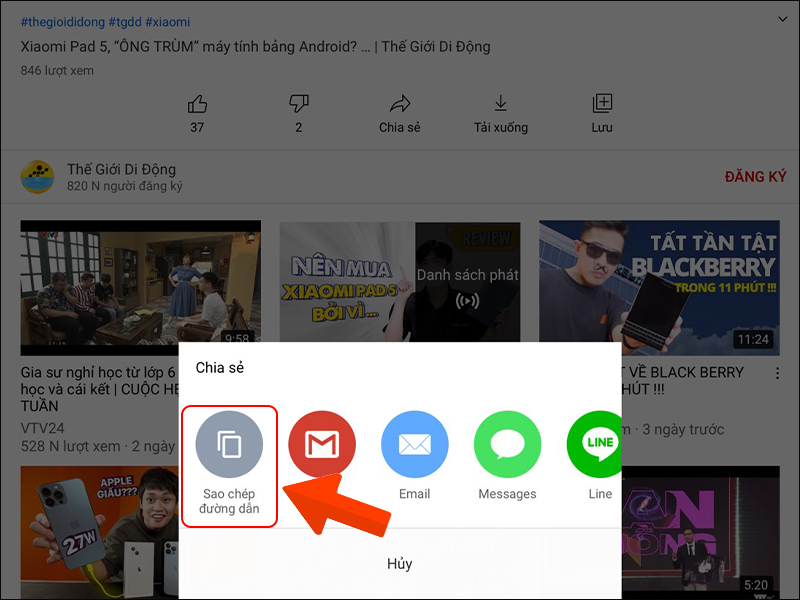Share via the Gmail icon

(x=322, y=444)
